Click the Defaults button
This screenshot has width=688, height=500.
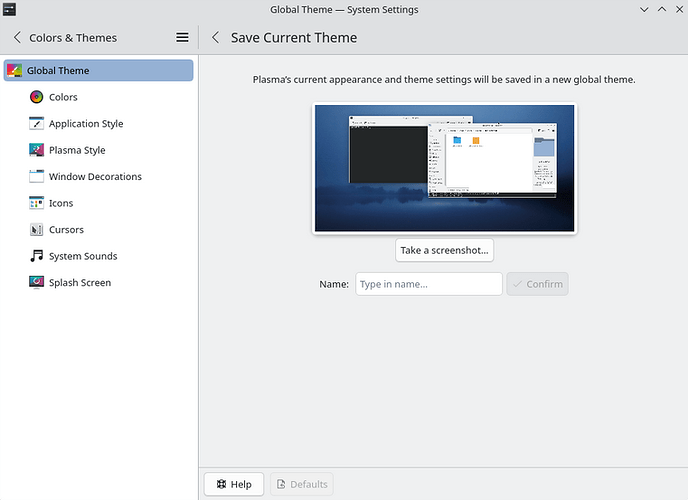coord(302,484)
